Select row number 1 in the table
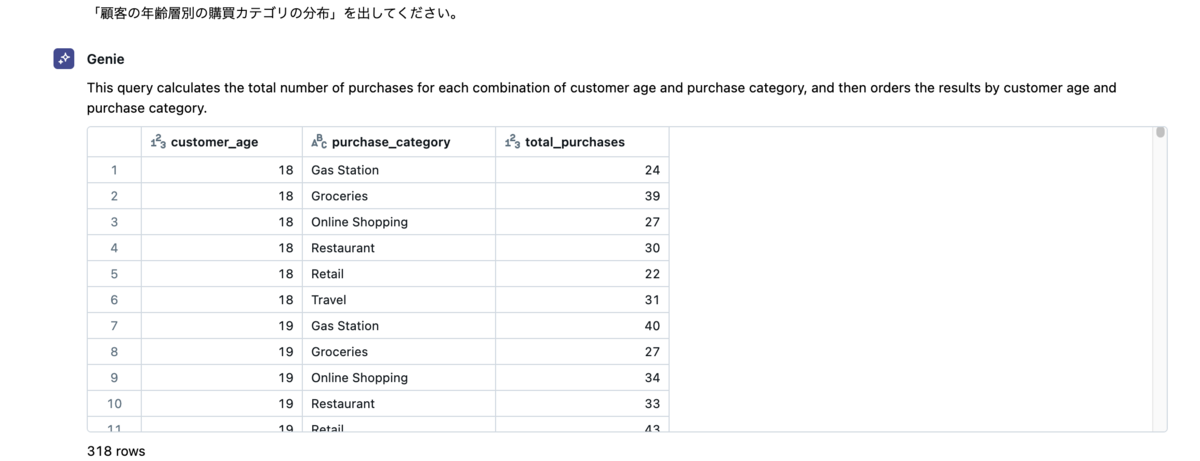This screenshot has width=1200, height=461. pos(114,170)
